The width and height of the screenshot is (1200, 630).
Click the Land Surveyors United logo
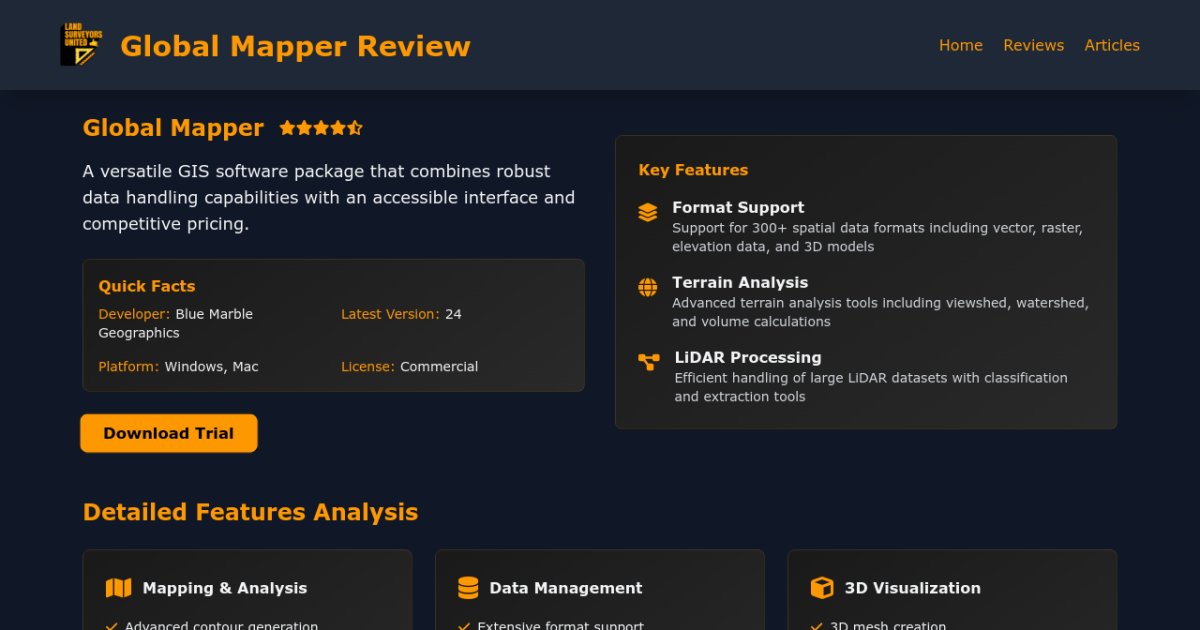(81, 45)
